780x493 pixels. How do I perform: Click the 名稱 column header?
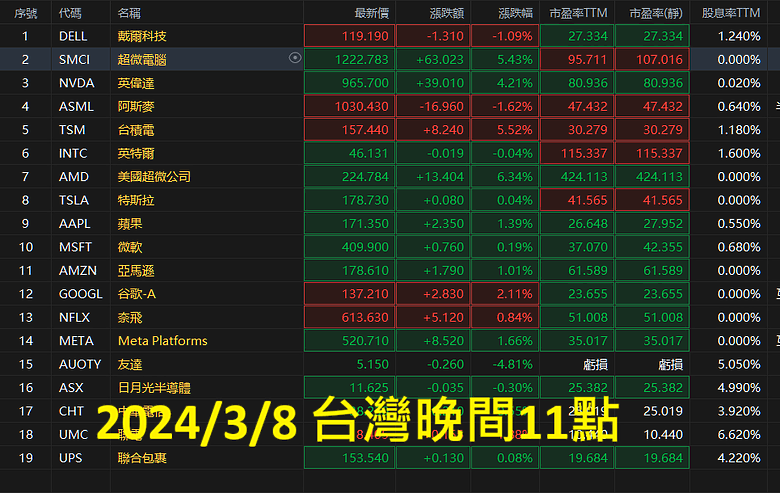point(129,13)
